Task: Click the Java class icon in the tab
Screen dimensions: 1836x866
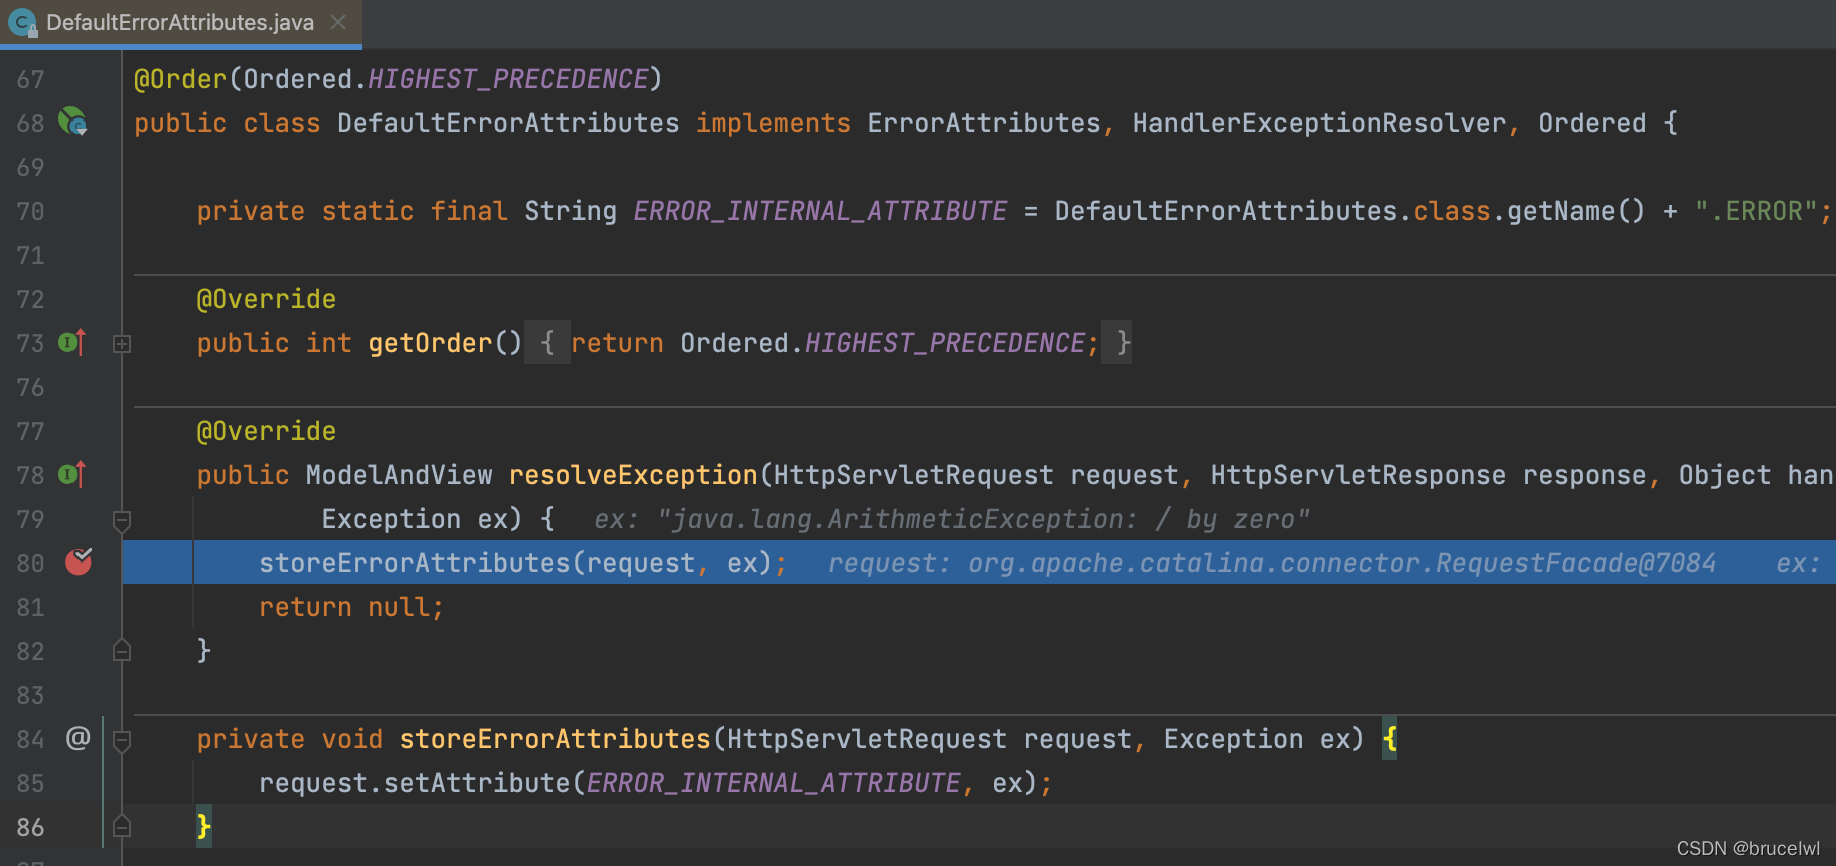Action: pos(22,22)
